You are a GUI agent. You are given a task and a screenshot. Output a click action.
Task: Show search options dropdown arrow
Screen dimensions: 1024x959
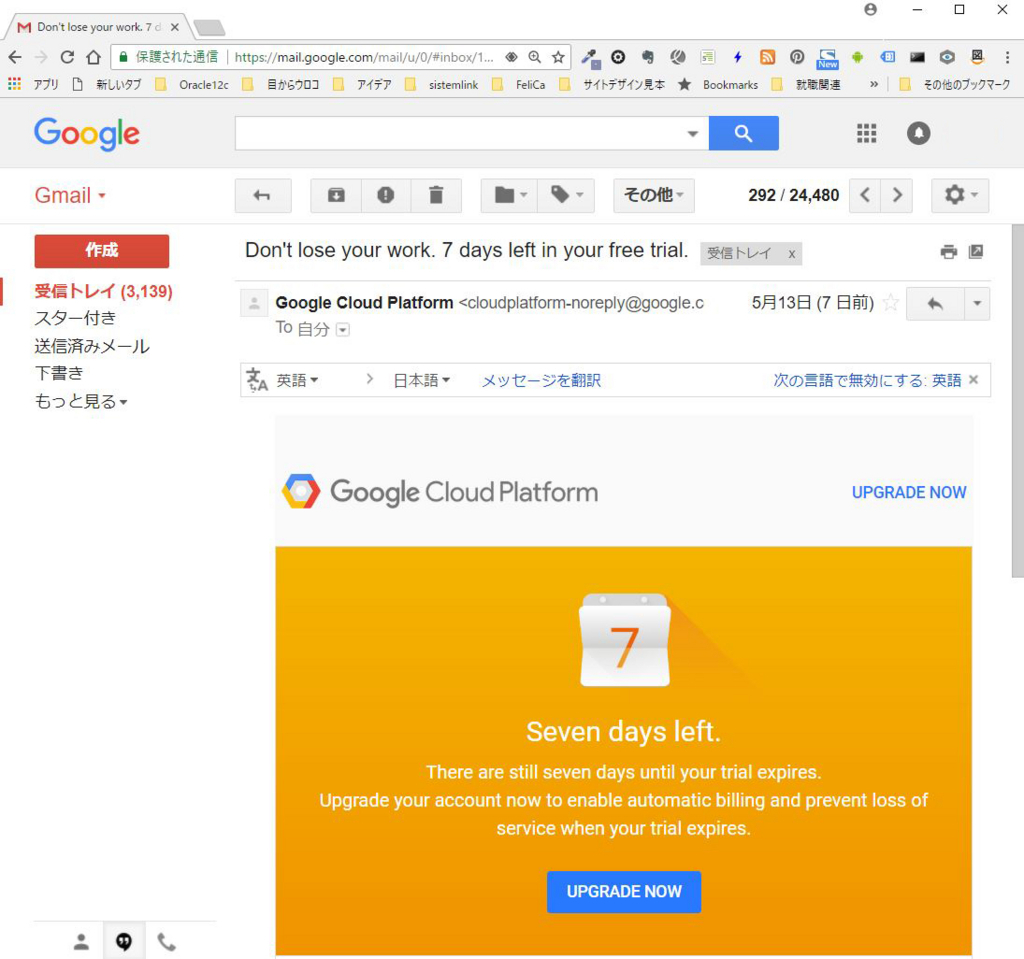693,134
